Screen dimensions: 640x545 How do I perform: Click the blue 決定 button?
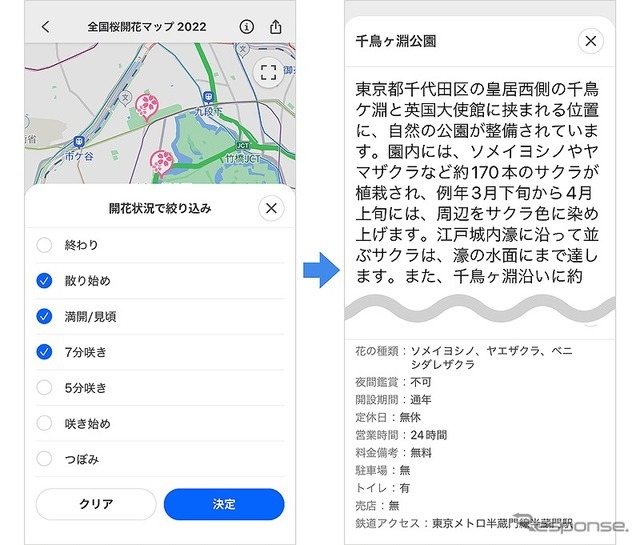224,504
